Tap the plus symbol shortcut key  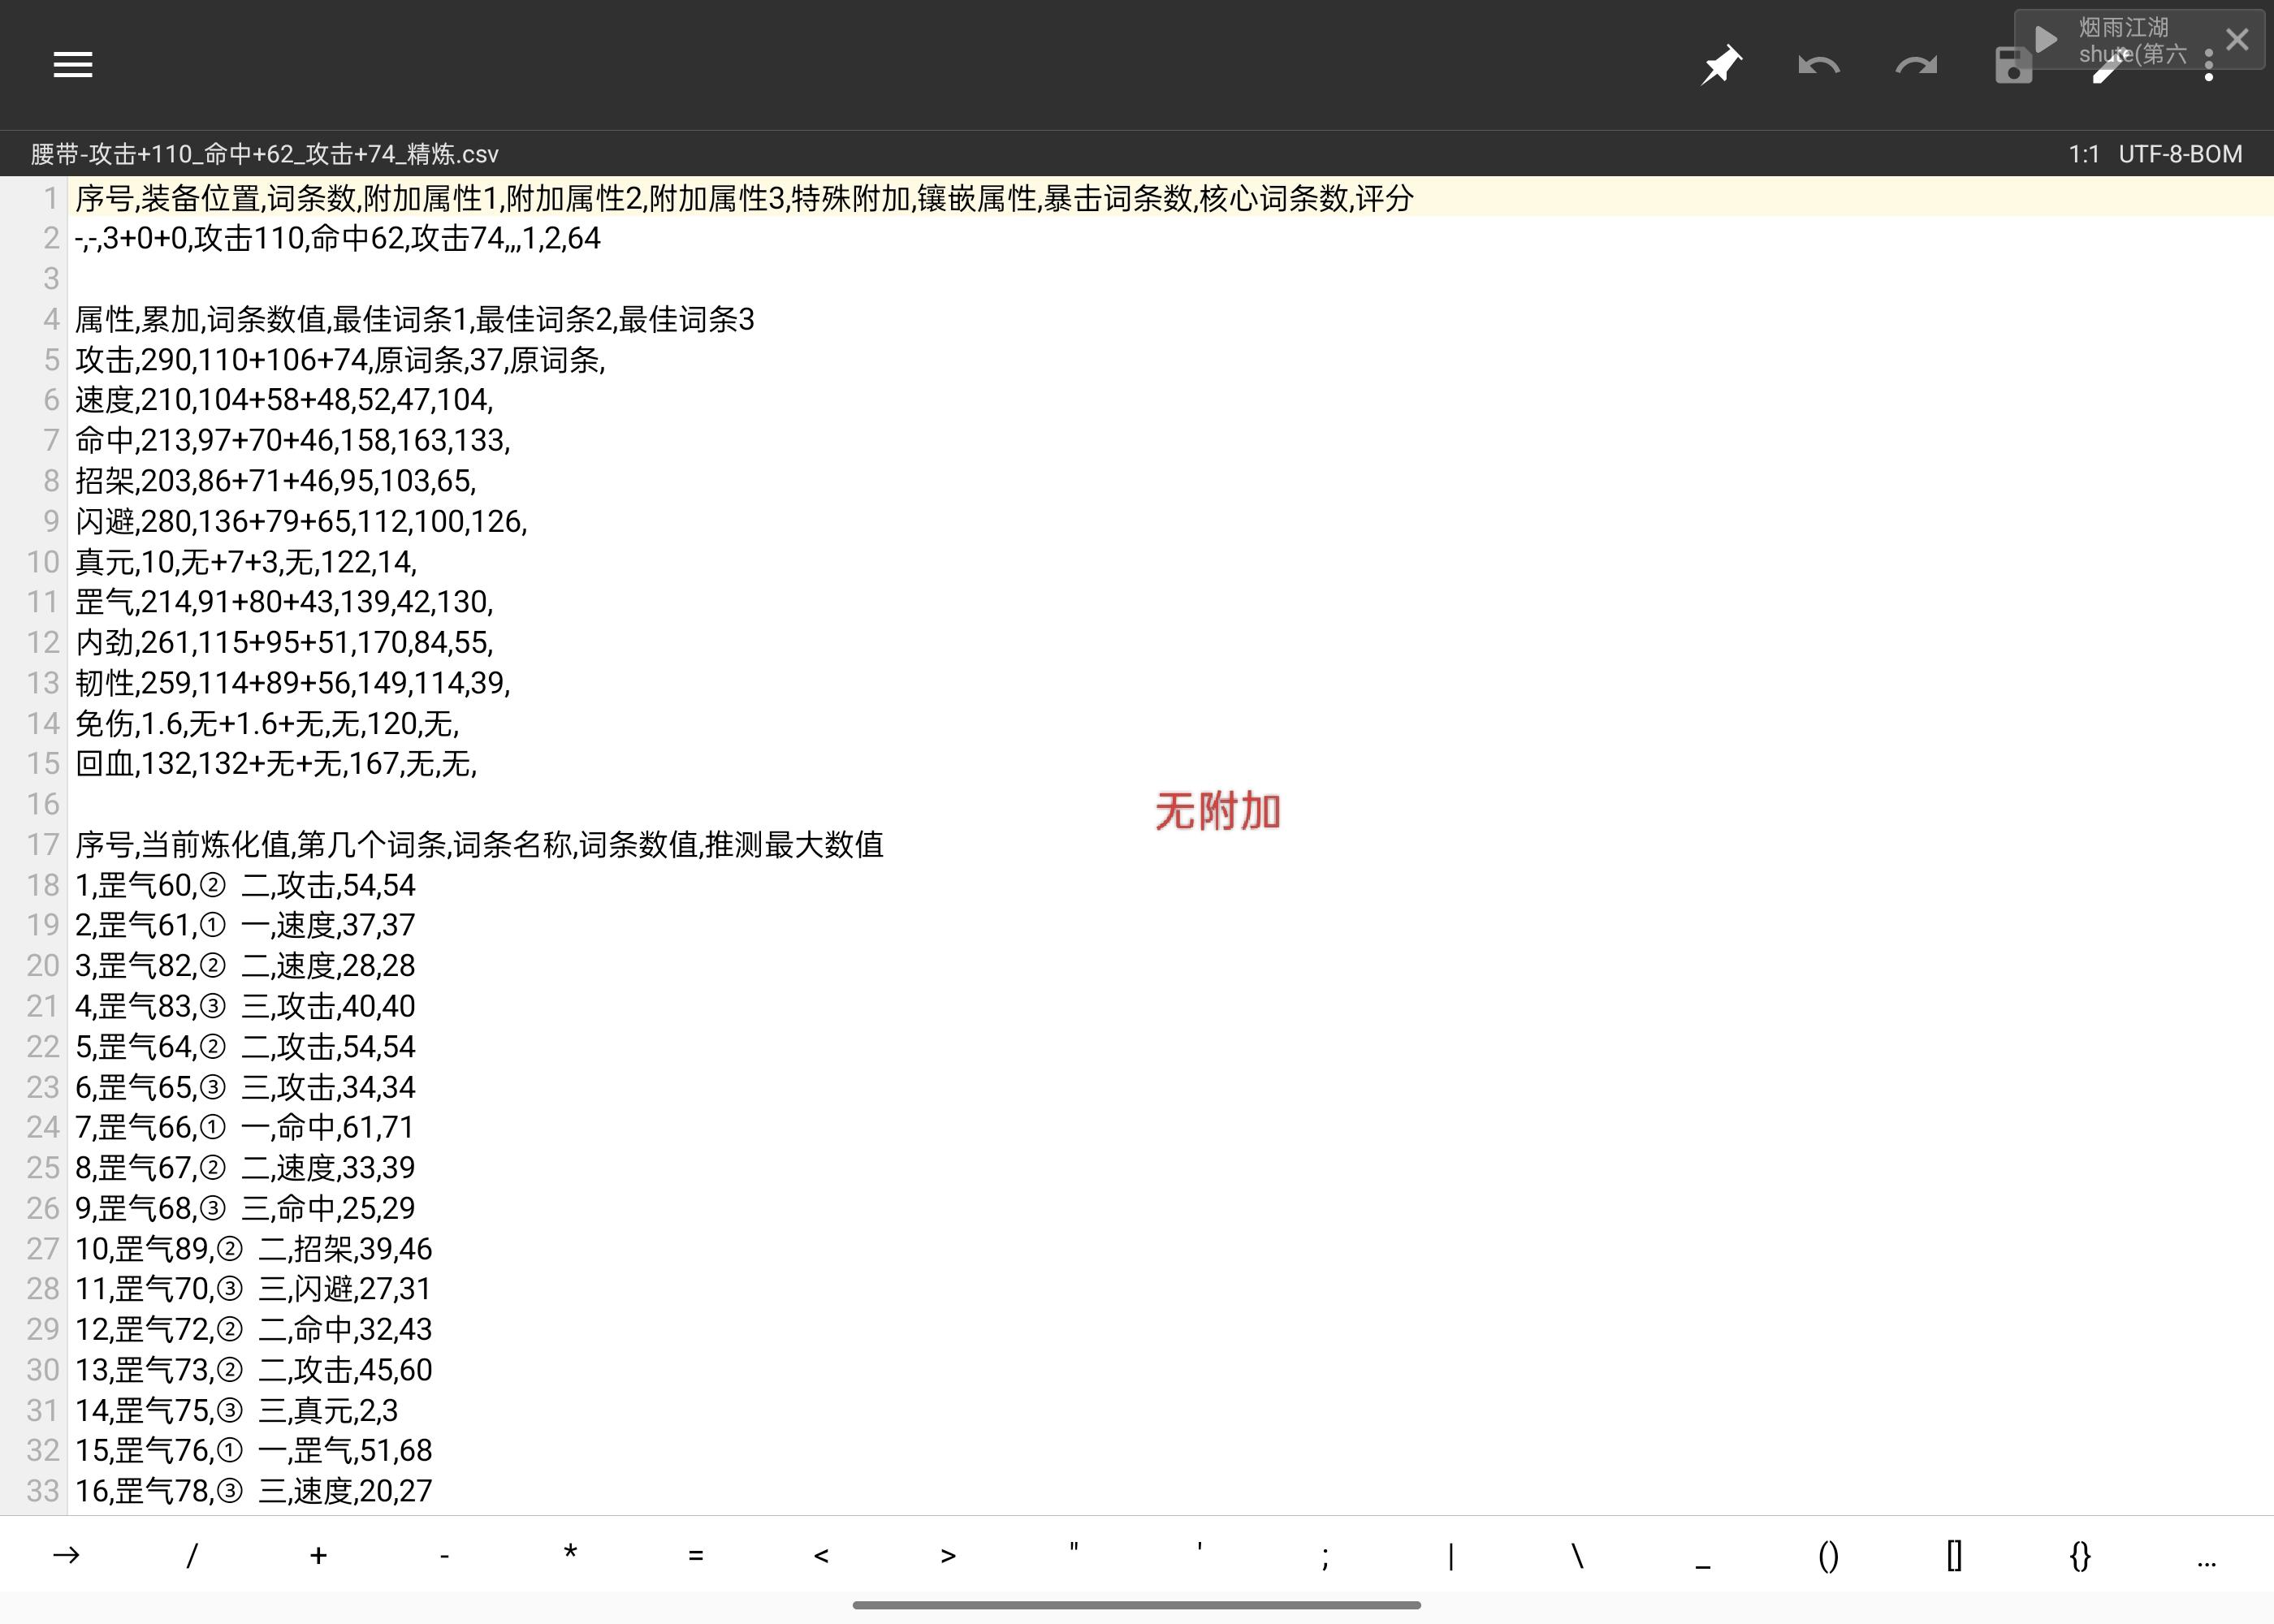[x=318, y=1555]
